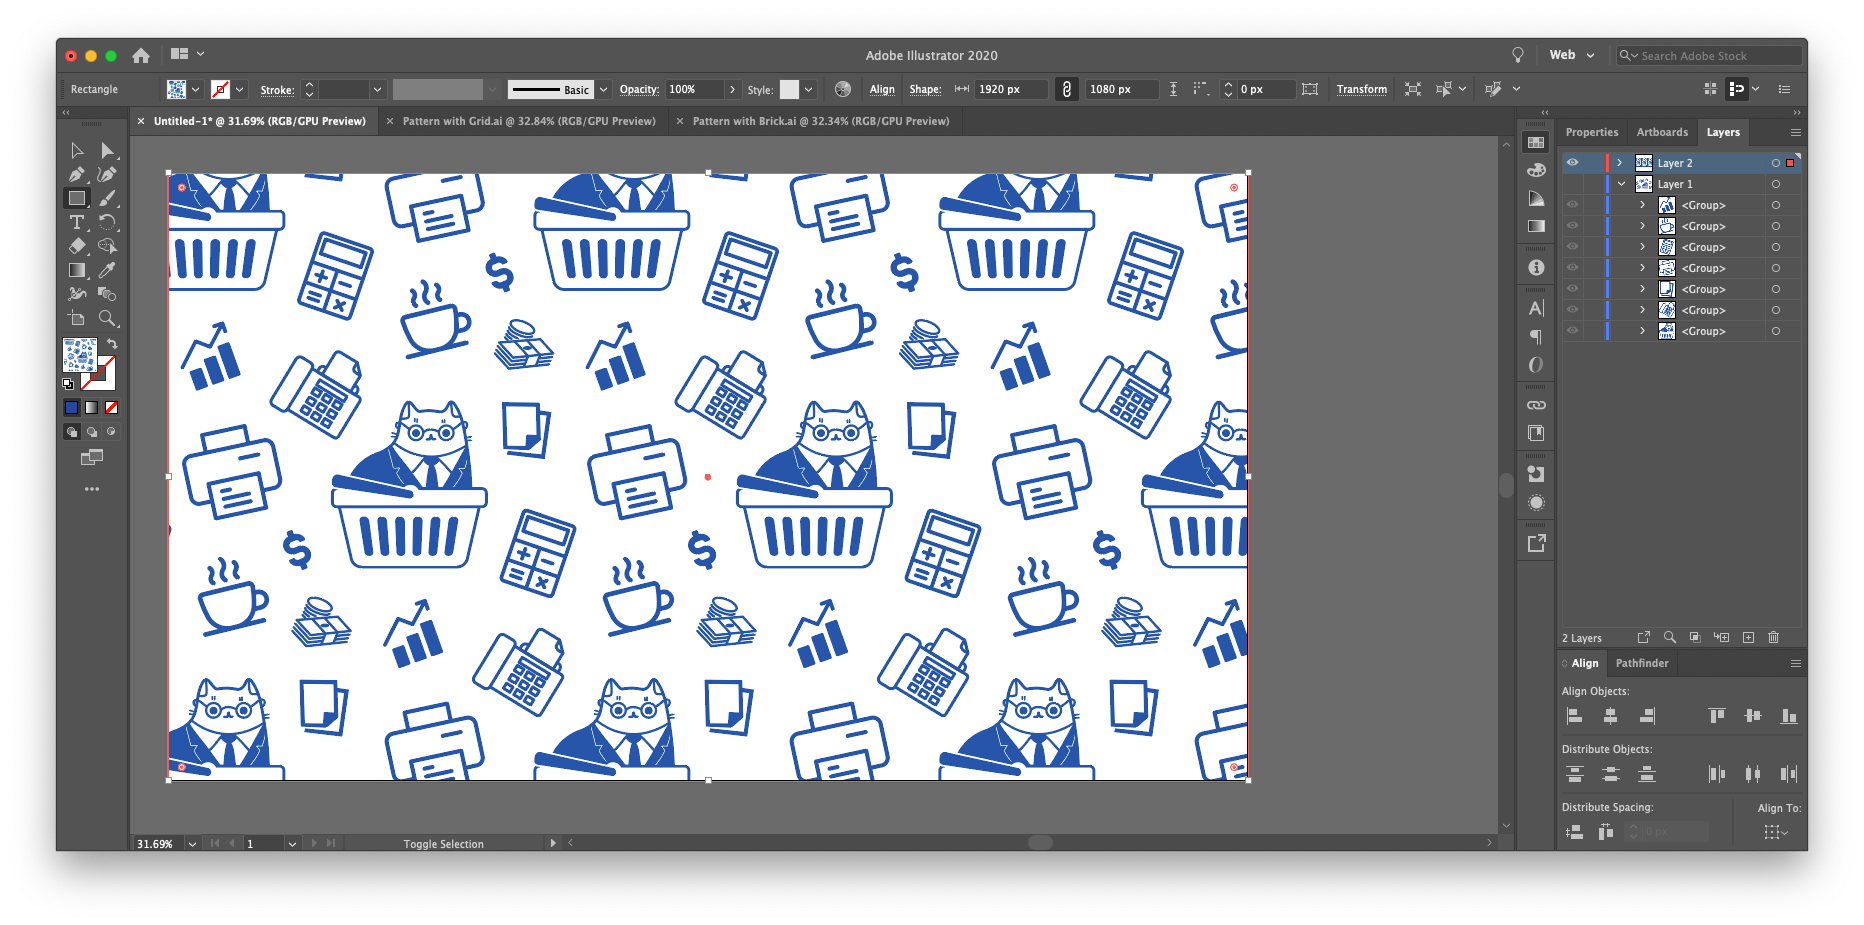Toggle visibility of the first Group layer
This screenshot has height=925, width=1864.
1572,204
